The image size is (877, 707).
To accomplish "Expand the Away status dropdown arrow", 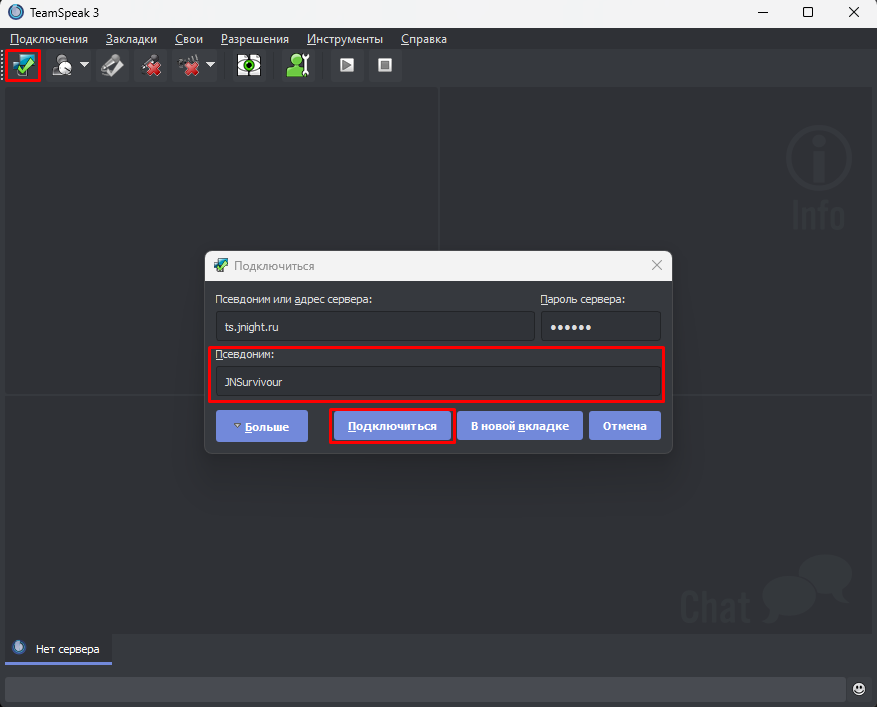I will click(x=84, y=66).
